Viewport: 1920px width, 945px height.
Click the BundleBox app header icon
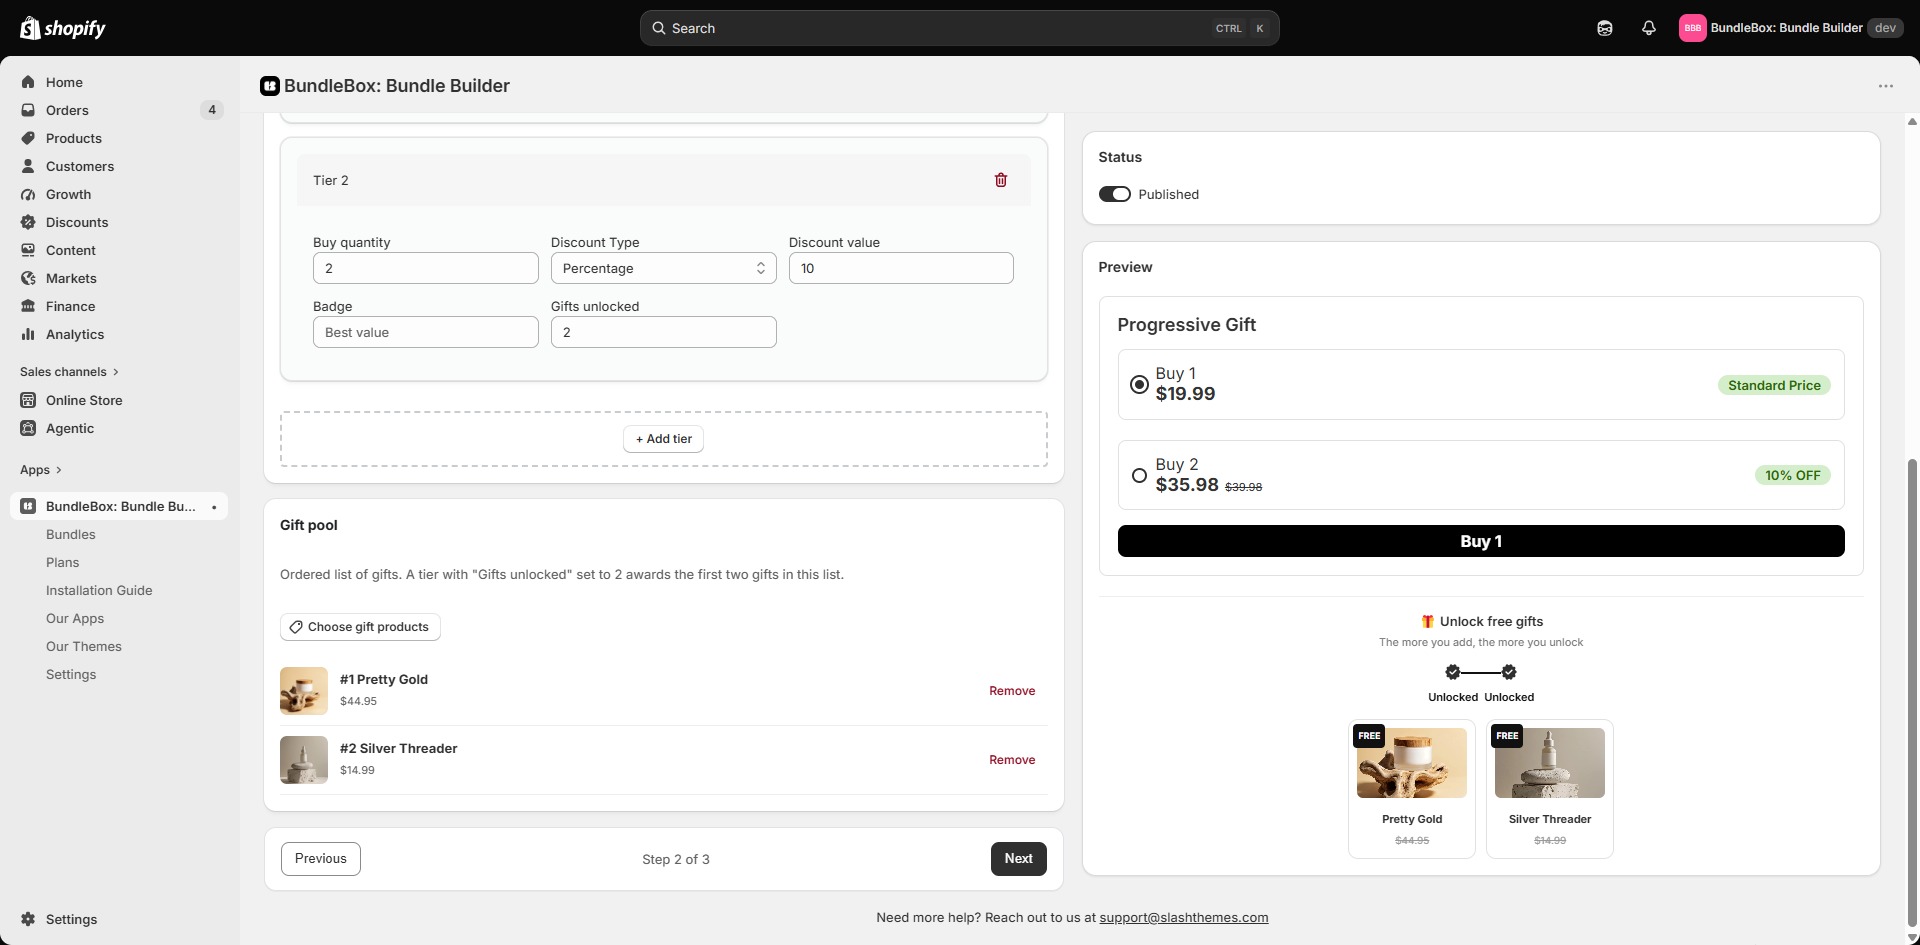pyautogui.click(x=269, y=86)
